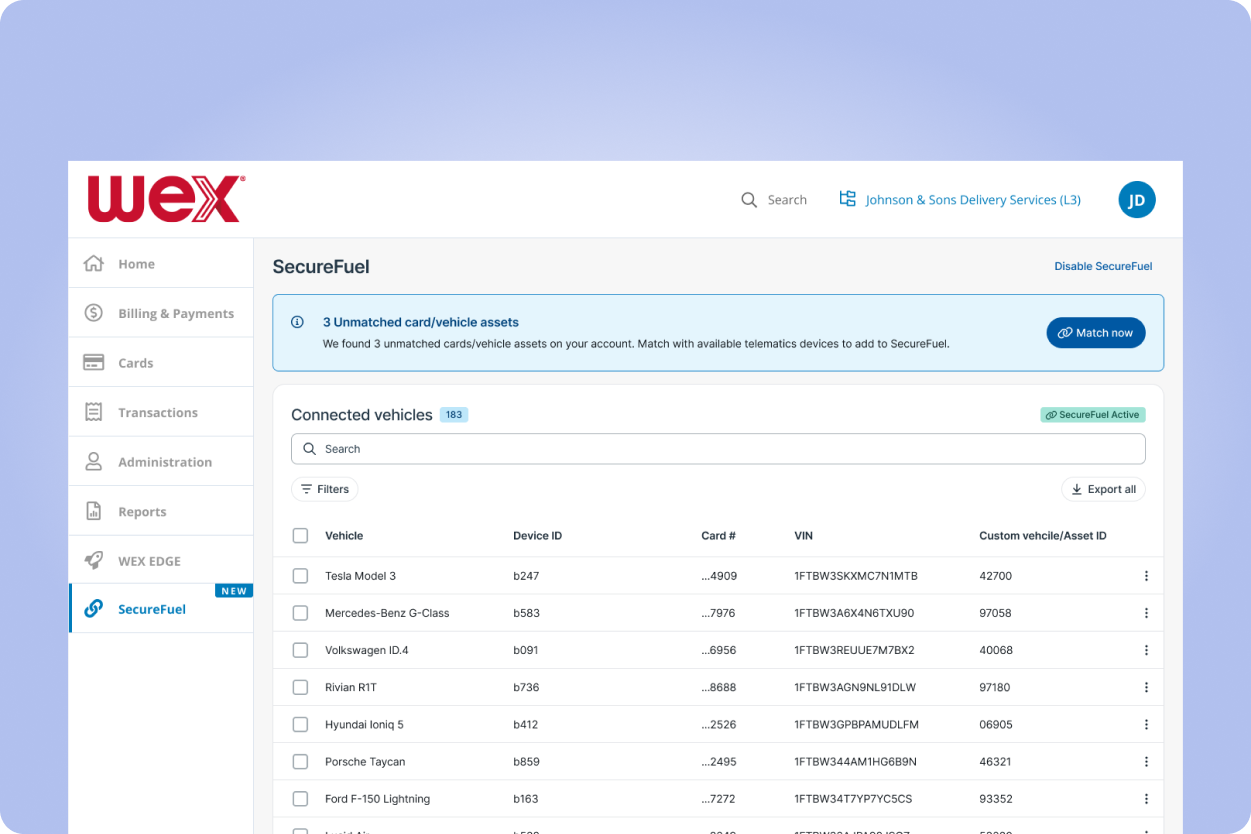Click asset ID 97180
This screenshot has width=1251, height=834.
995,687
